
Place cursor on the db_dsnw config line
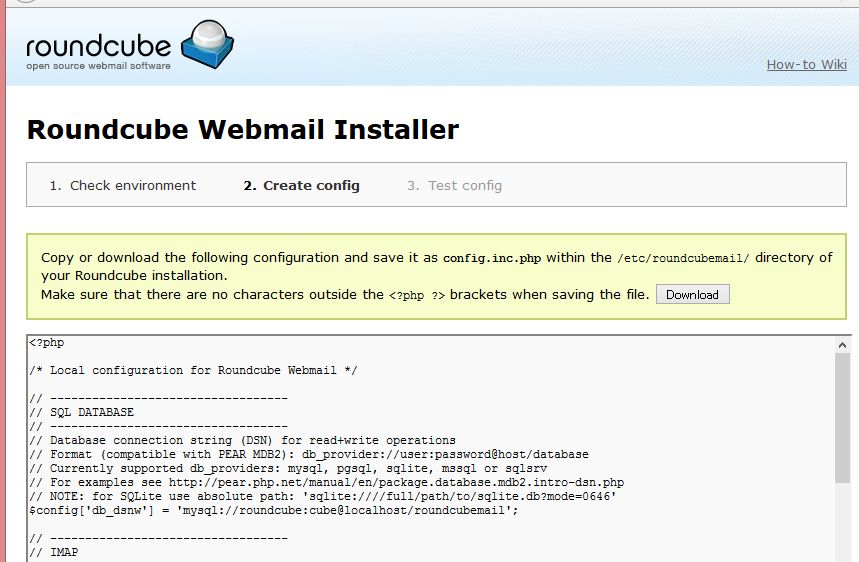click(273, 511)
